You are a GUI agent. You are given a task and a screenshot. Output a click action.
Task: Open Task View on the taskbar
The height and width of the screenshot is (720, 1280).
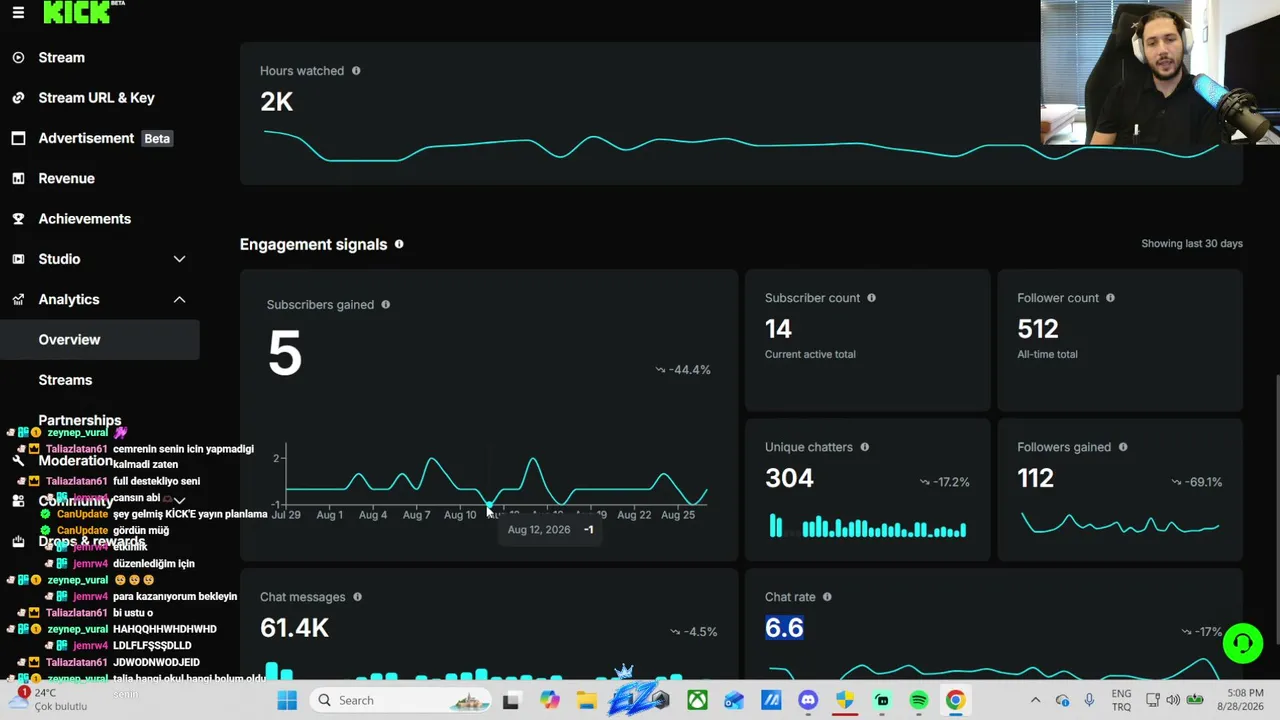(x=511, y=700)
